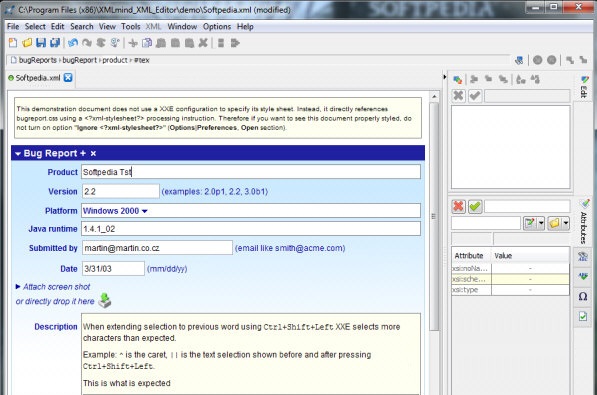This screenshot has height=395, width=597.
Task: Open the View menu
Action: (x=107, y=27)
